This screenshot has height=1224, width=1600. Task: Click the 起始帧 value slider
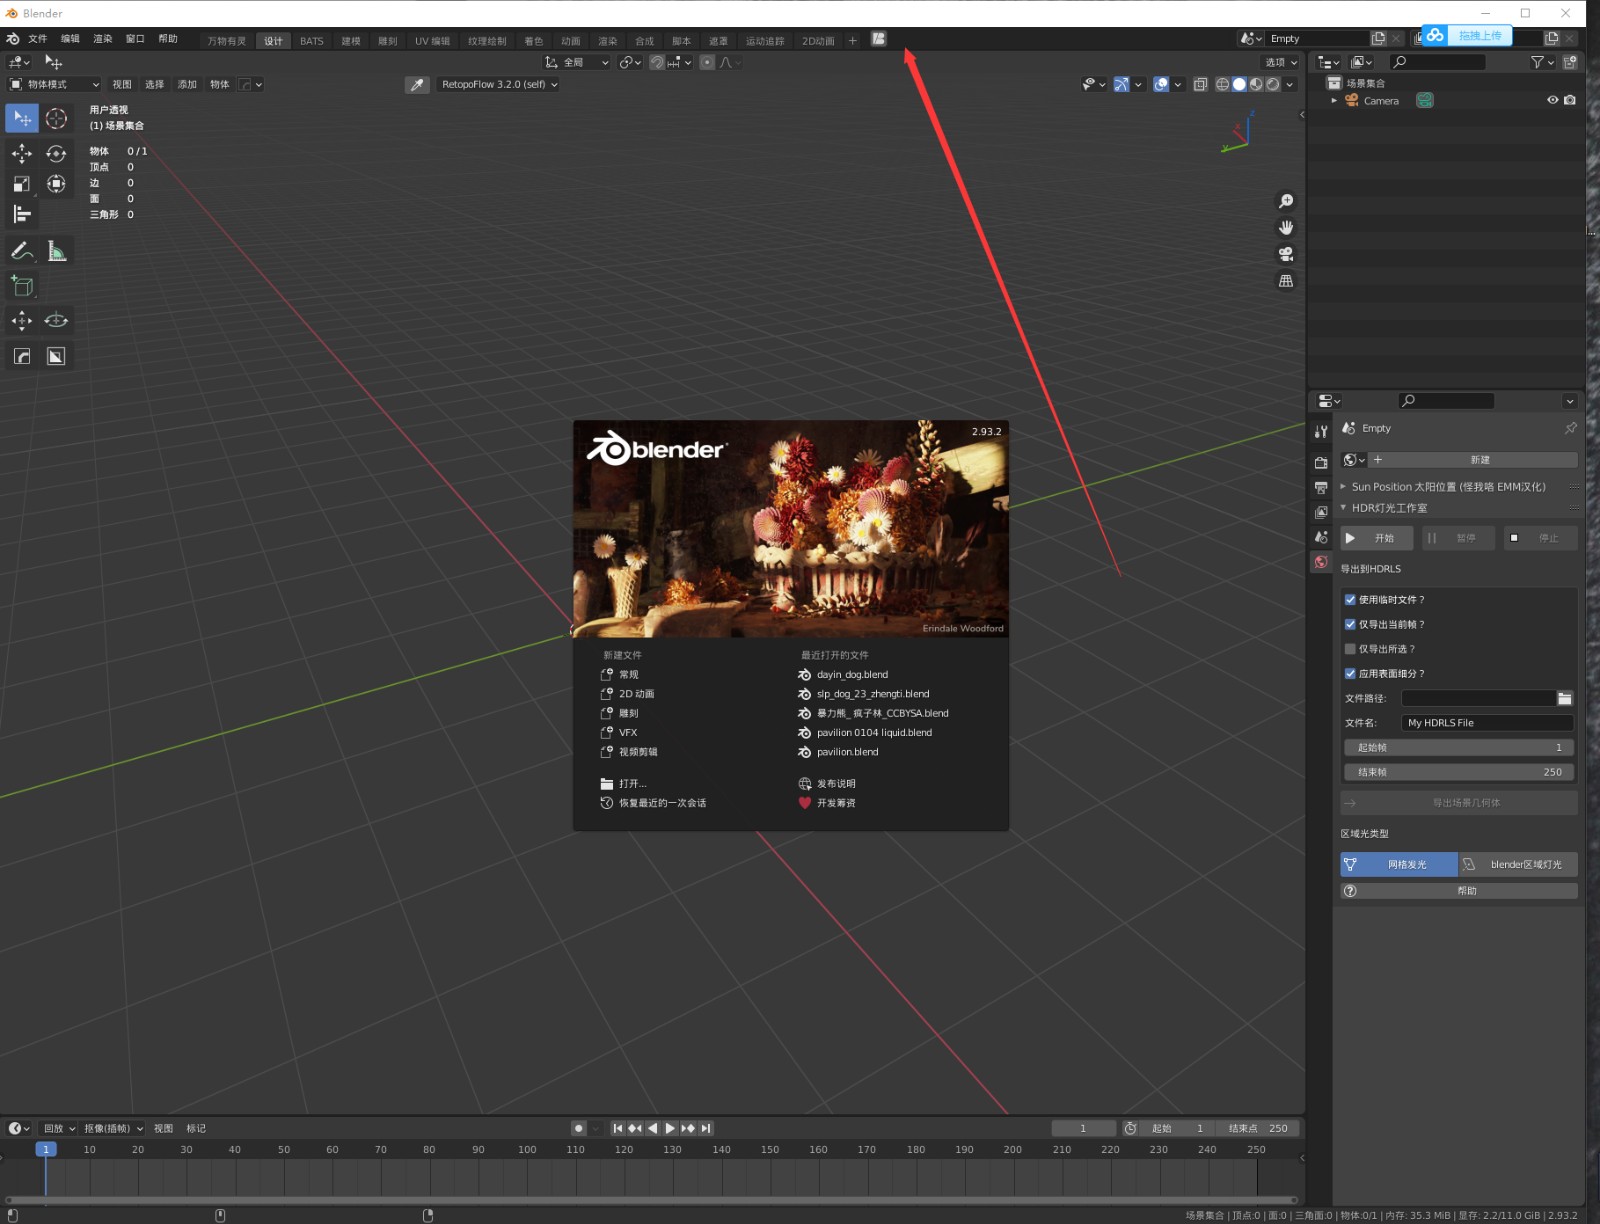tap(1459, 747)
